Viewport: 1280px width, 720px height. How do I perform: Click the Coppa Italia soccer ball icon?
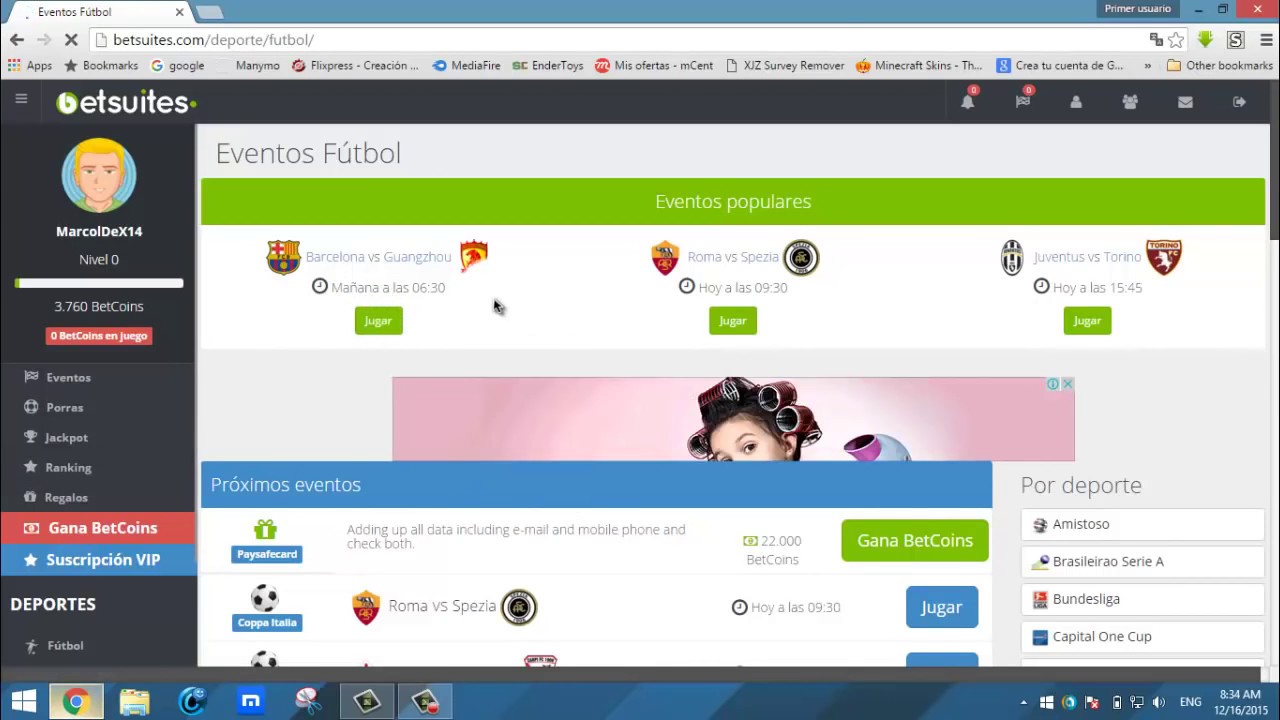point(265,598)
